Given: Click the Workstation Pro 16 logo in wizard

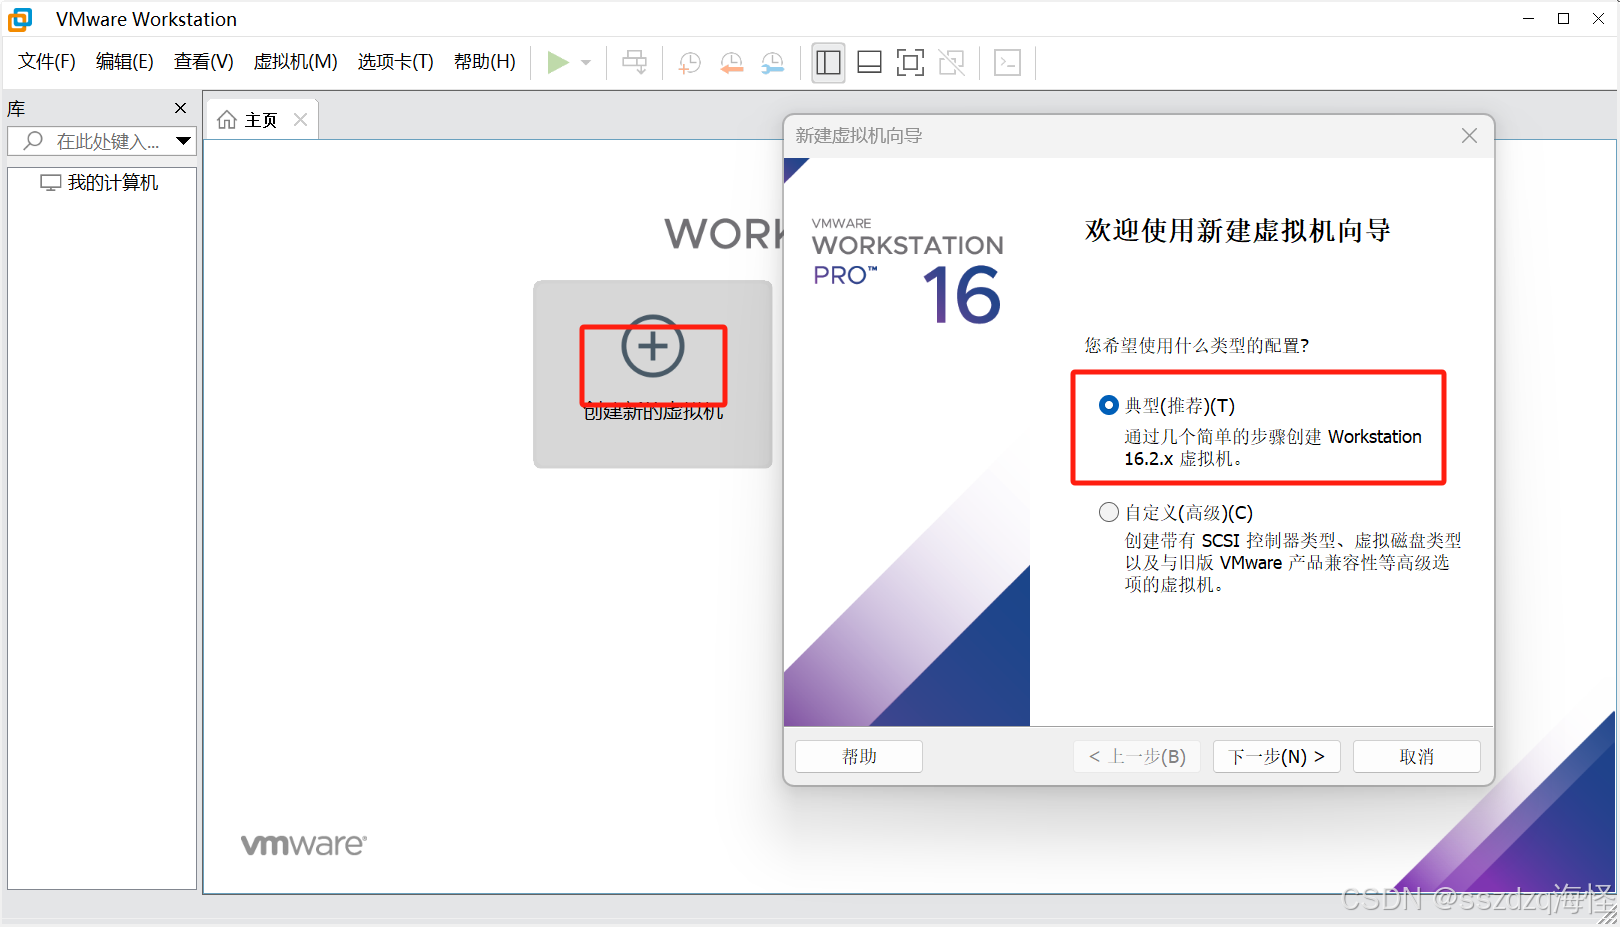Looking at the screenshot, I should tap(908, 270).
